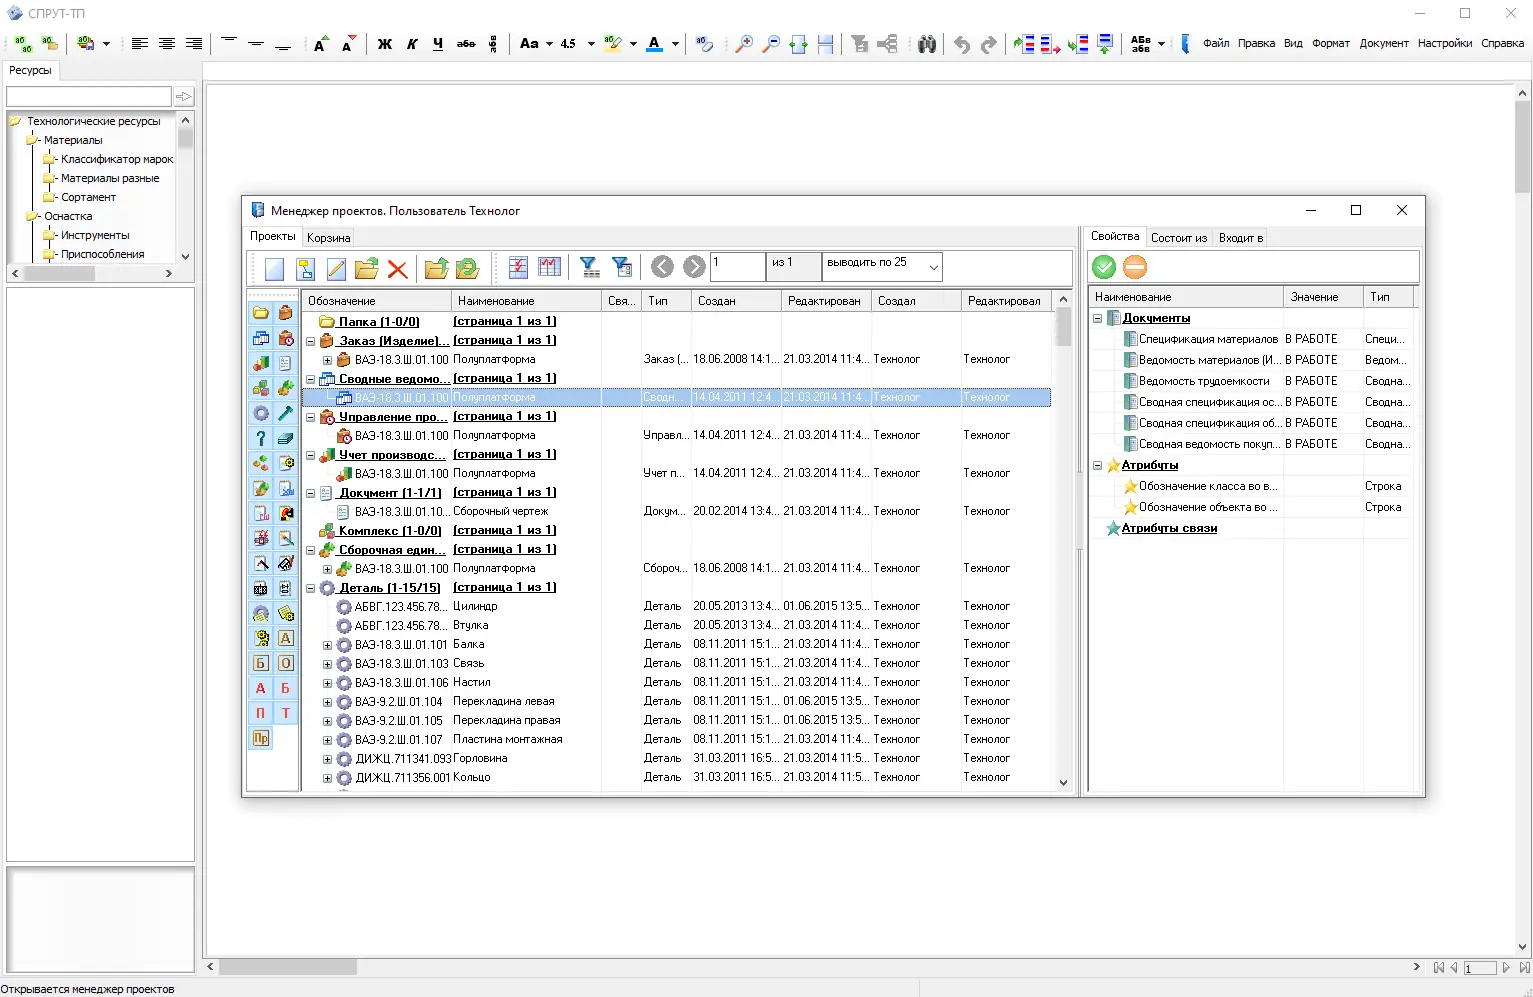The width and height of the screenshot is (1533, 997).
Task: Toggle underline Ч formatting button
Action: tap(438, 44)
